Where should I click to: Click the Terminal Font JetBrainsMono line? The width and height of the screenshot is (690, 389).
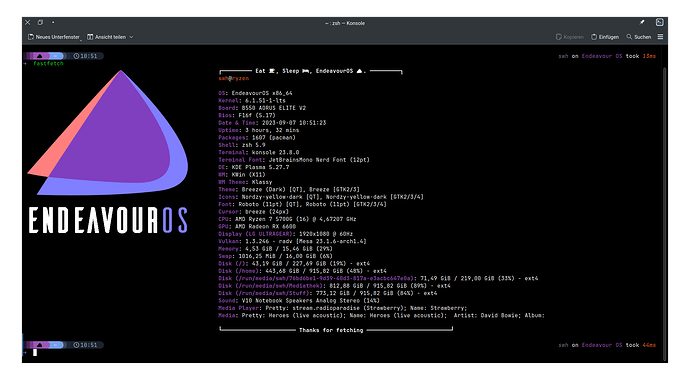(294, 160)
